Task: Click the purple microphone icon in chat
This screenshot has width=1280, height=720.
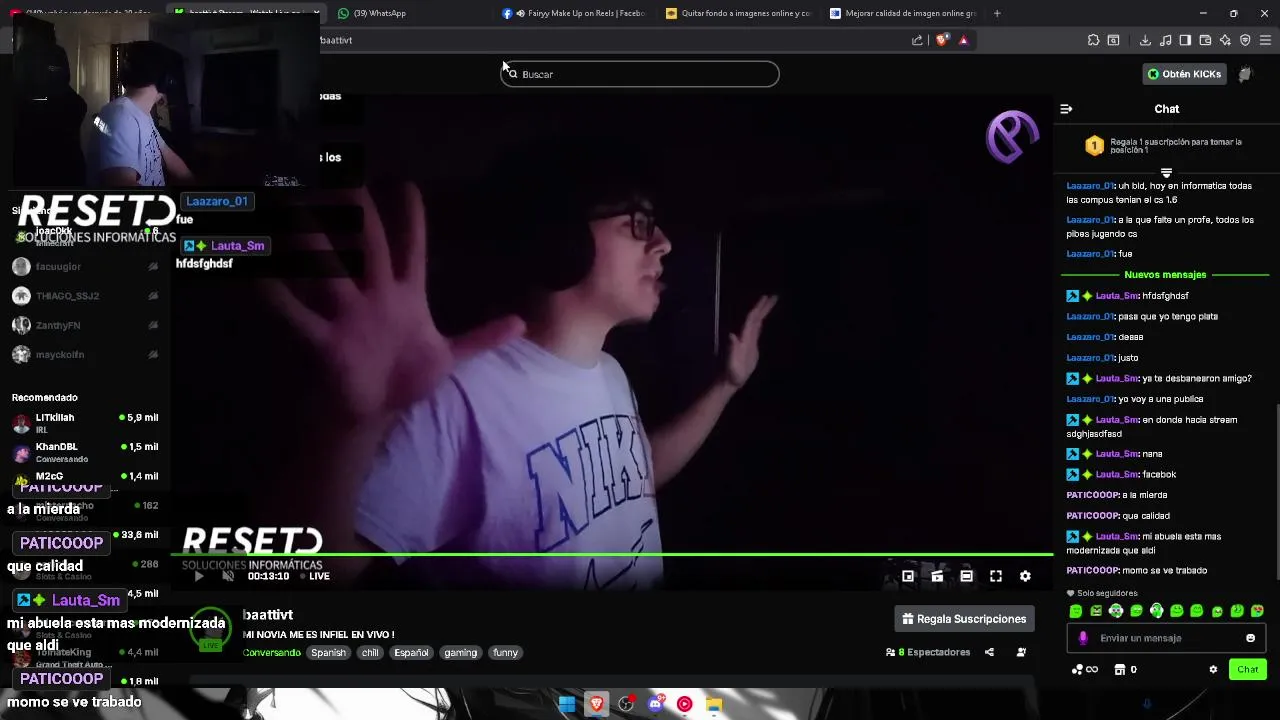Action: tap(1083, 638)
